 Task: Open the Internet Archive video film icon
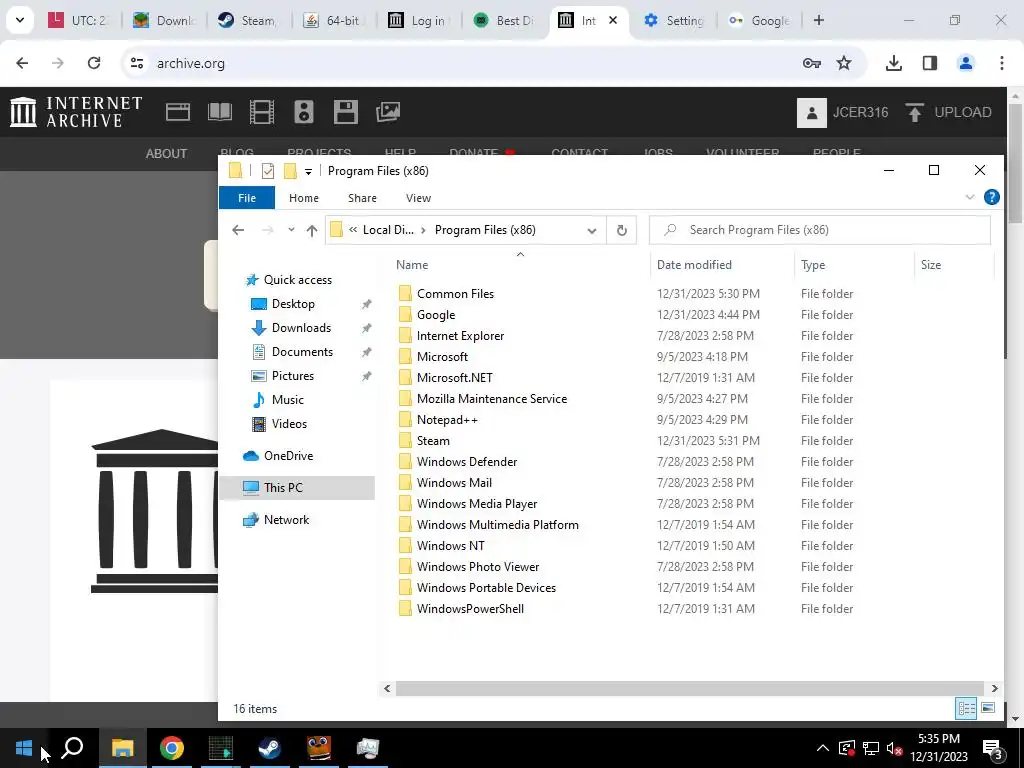262,112
